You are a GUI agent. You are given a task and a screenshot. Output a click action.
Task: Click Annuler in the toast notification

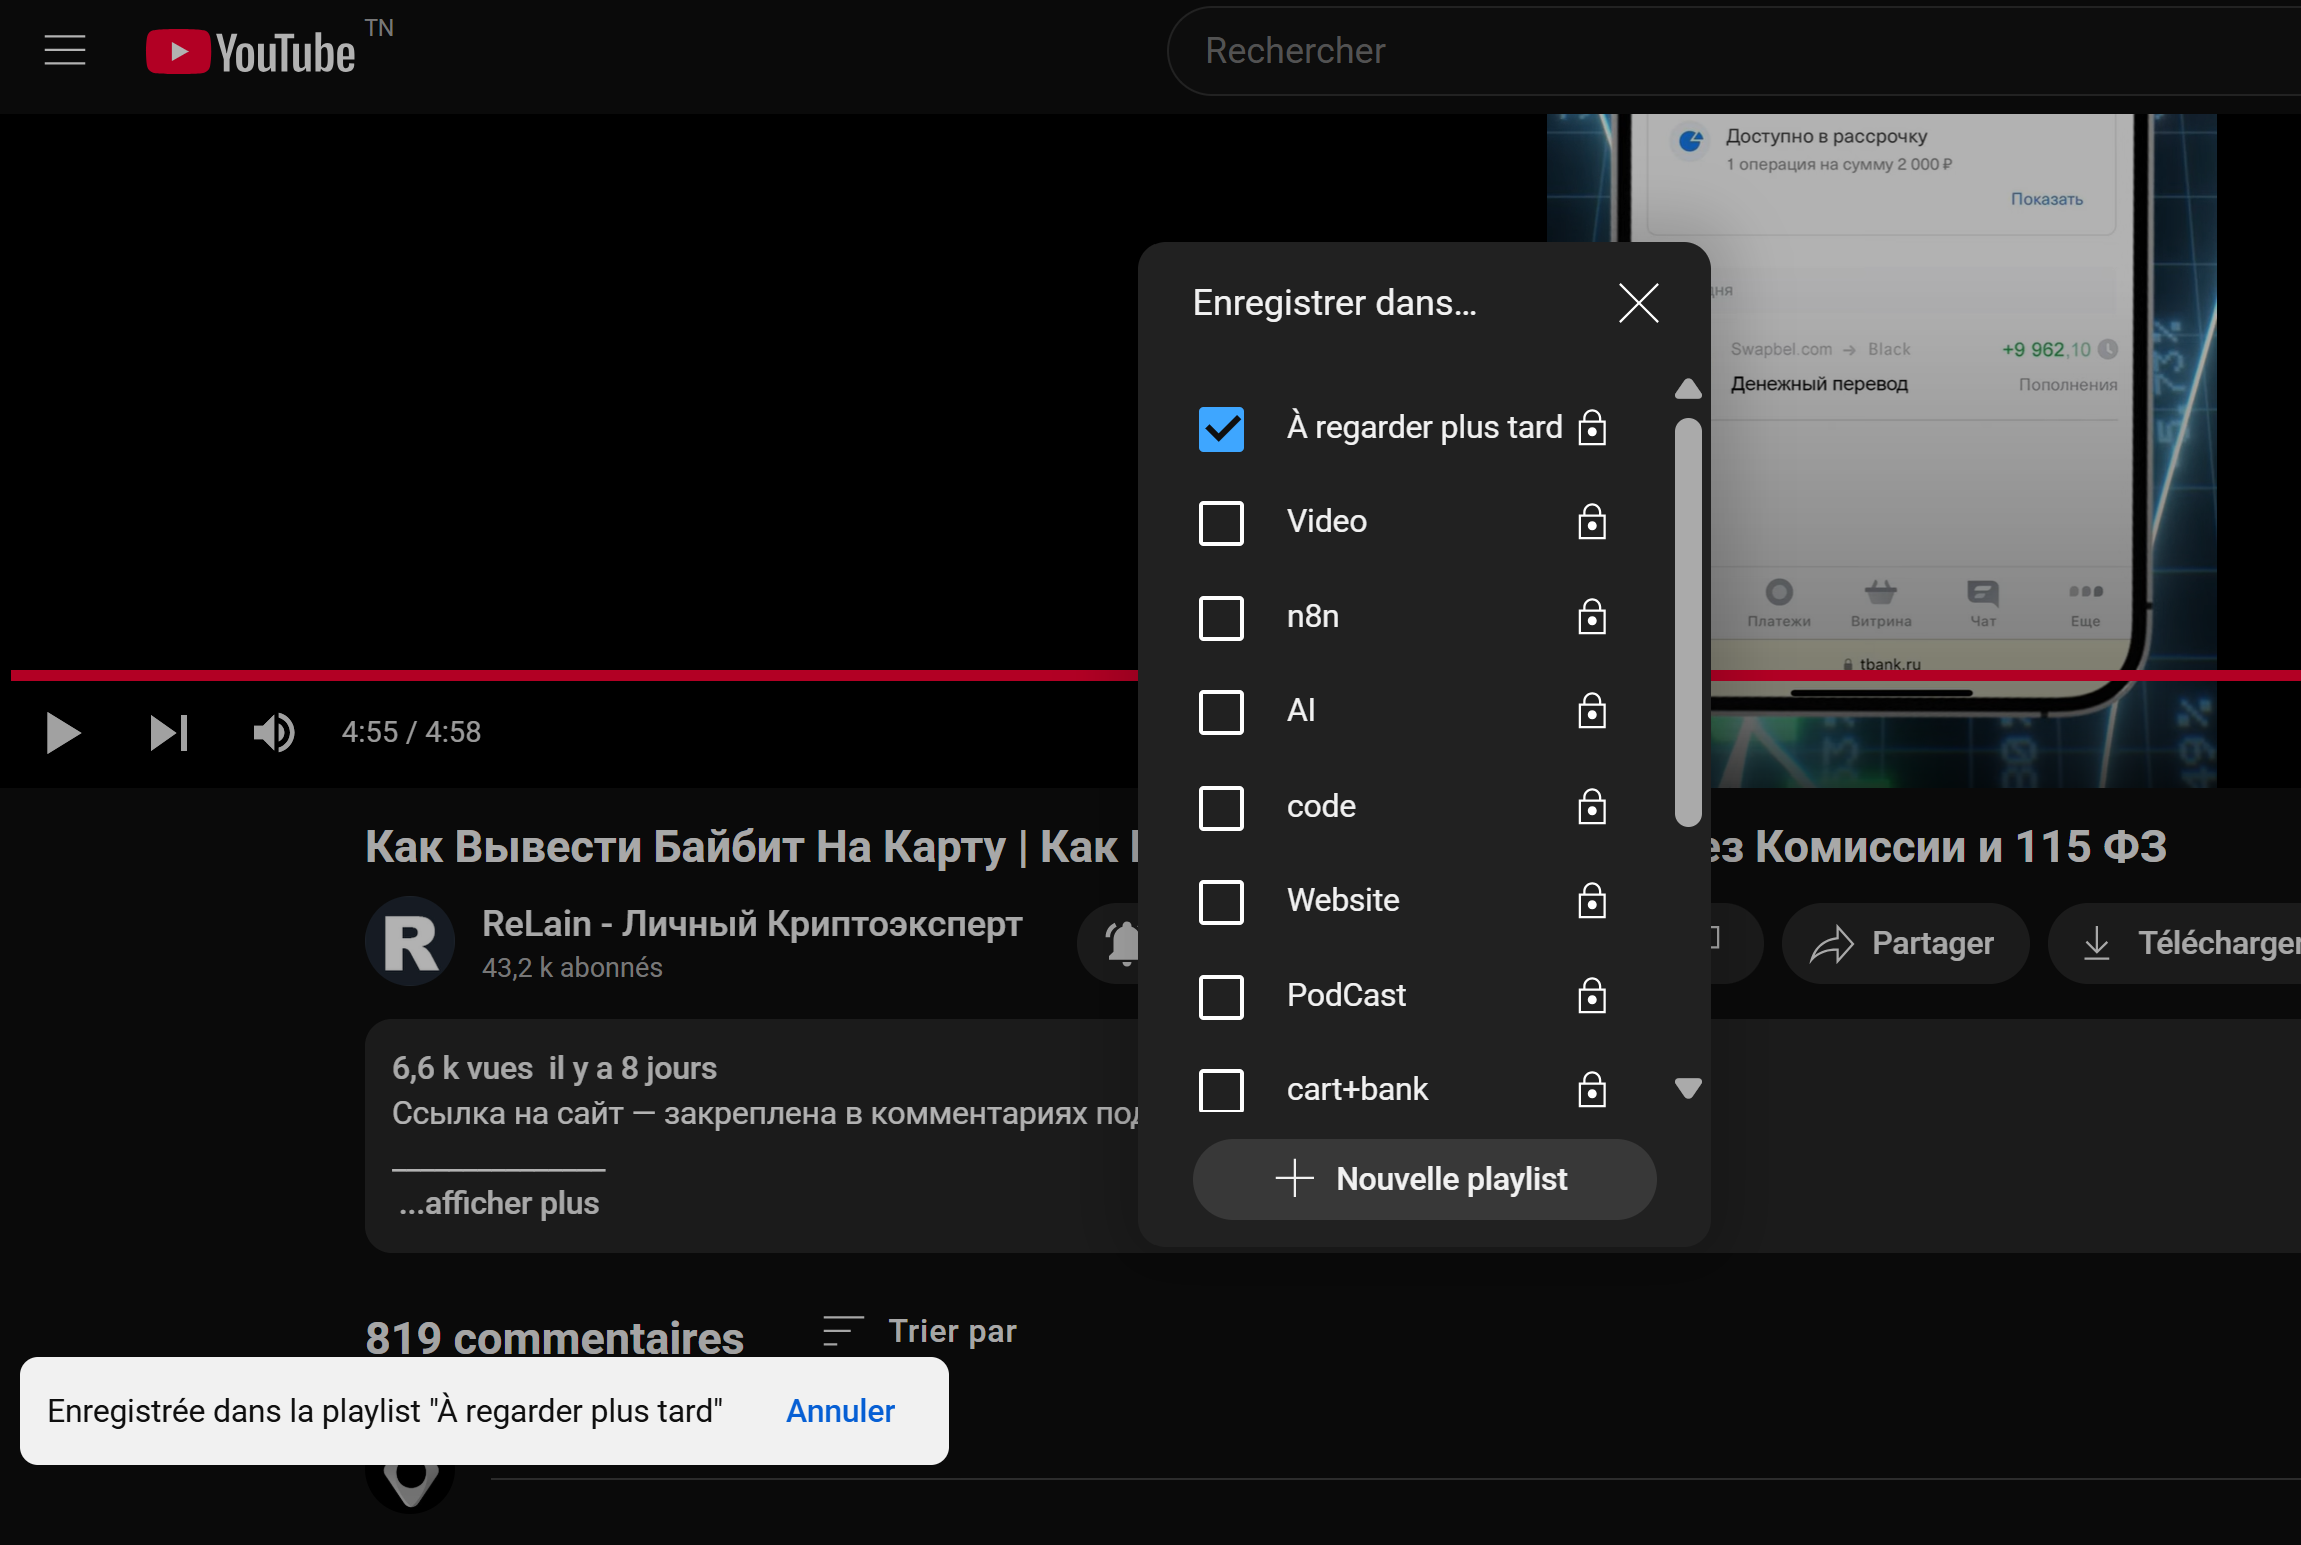(840, 1411)
